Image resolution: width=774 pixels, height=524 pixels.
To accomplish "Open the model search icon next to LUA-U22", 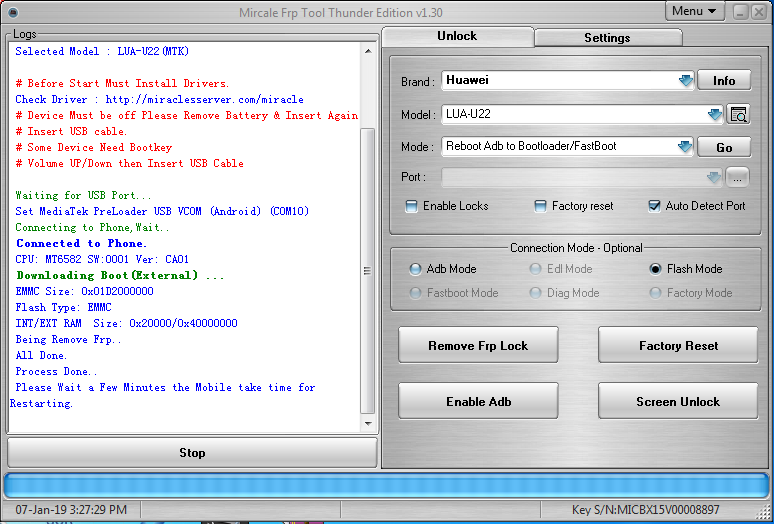I will [738, 114].
